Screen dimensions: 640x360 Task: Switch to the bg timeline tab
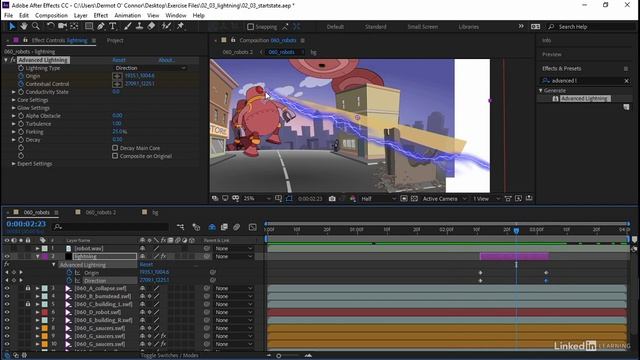(x=155, y=212)
